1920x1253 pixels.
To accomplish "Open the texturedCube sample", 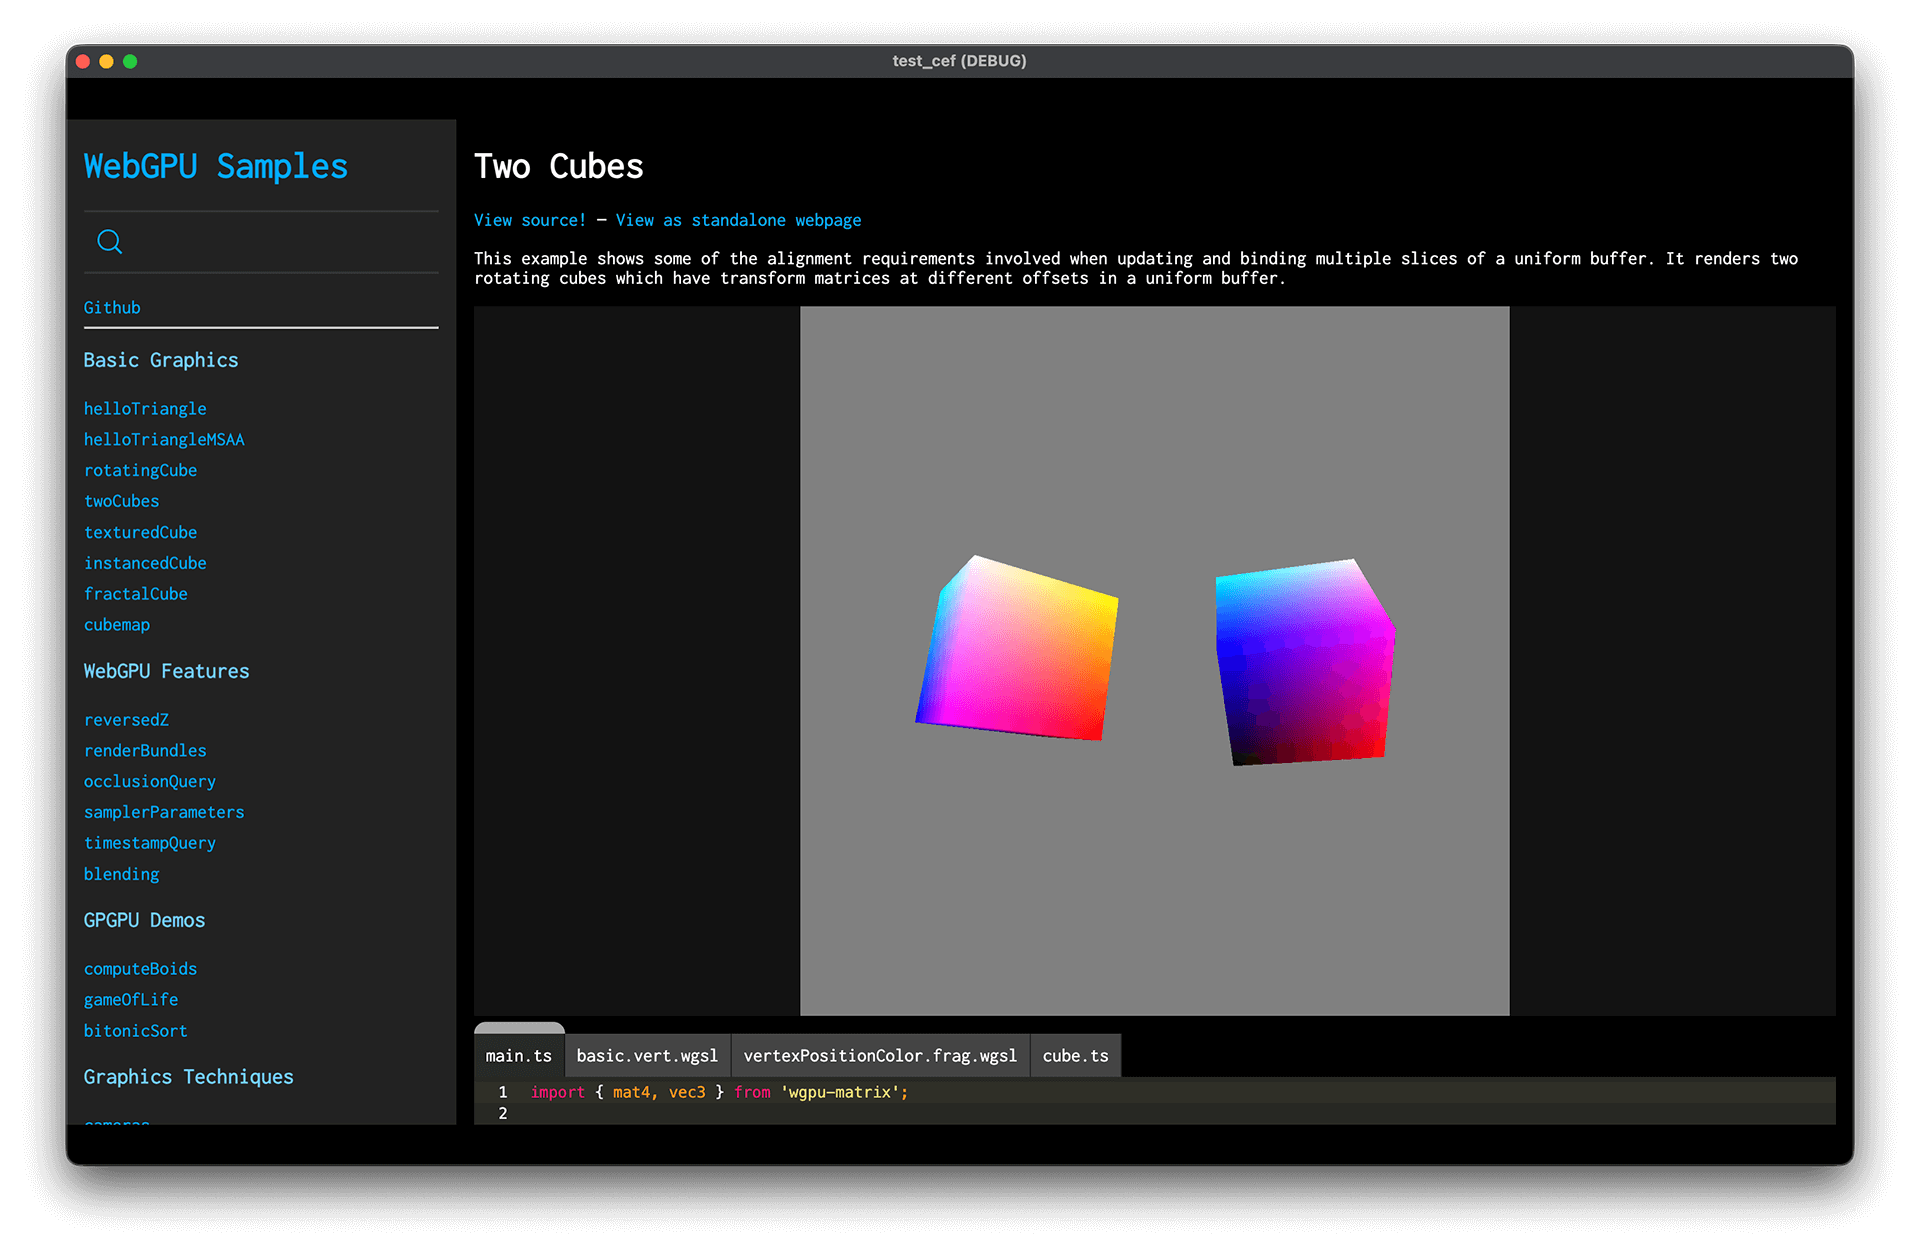I will coord(140,532).
